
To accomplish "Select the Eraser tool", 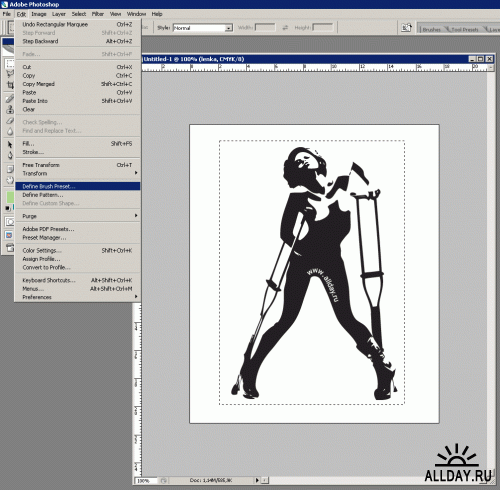I will click(x=10, y=120).
